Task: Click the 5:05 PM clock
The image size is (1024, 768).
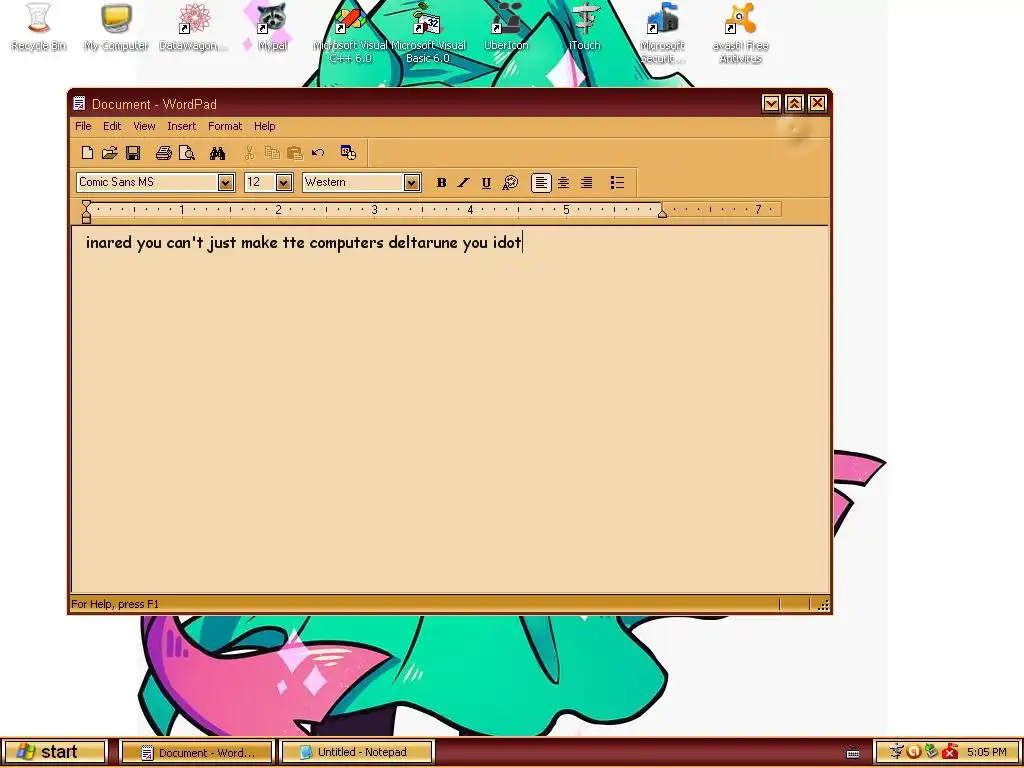Action: (x=987, y=752)
